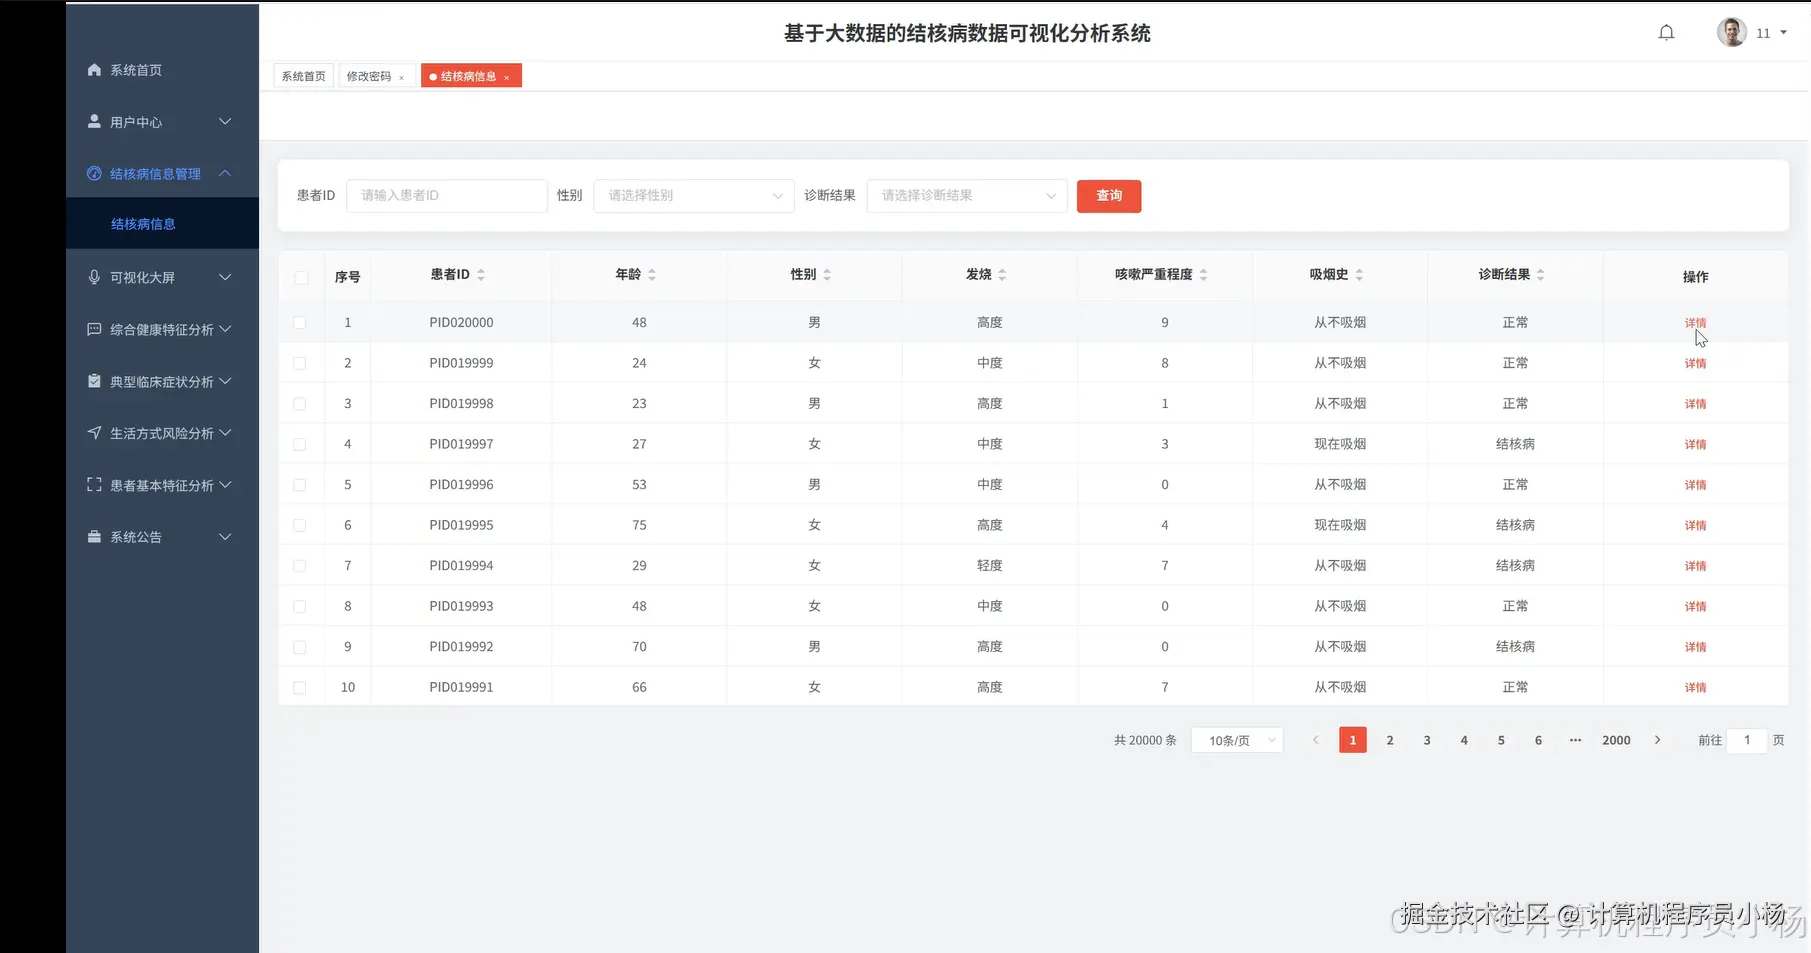This screenshot has width=1811, height=953.
Task: Expand the 可视化大屏 sidebar menu
Action: pyautogui.click(x=225, y=277)
